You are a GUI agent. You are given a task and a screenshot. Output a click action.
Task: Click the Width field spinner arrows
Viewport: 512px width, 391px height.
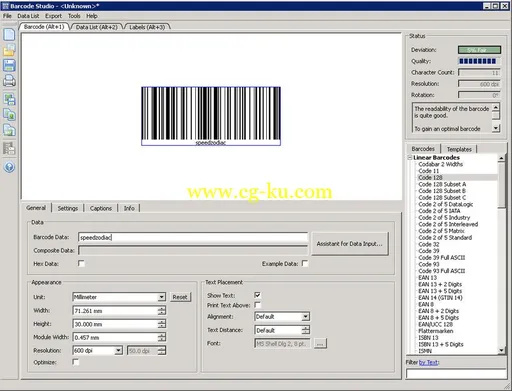tap(162, 311)
